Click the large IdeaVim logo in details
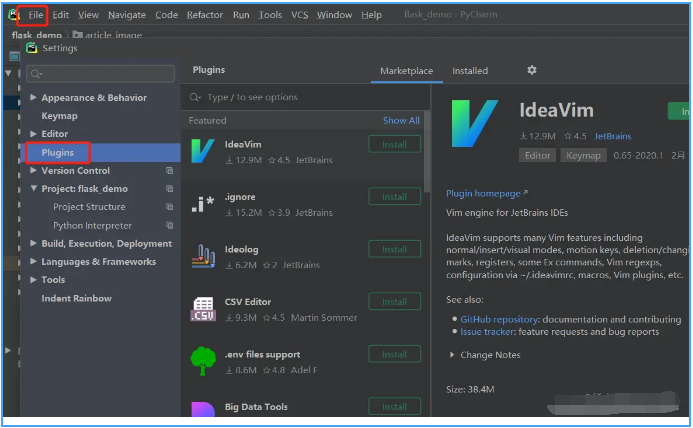The image size is (693, 428). coord(474,123)
